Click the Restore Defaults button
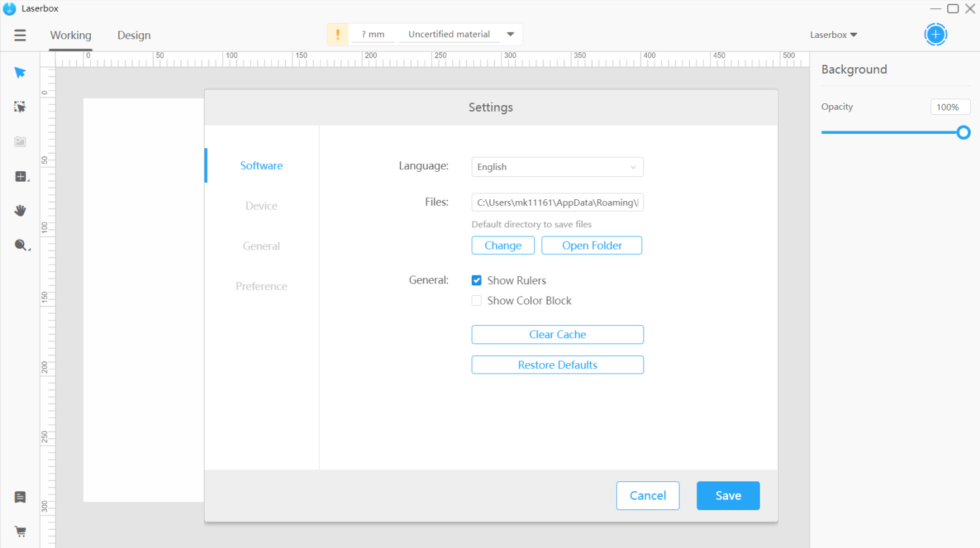 pyautogui.click(x=557, y=365)
